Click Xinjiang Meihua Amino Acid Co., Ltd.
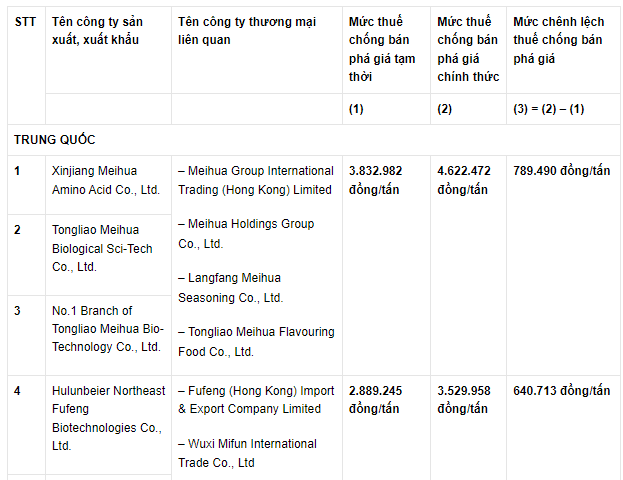This screenshot has height=480, width=623. click(105, 180)
